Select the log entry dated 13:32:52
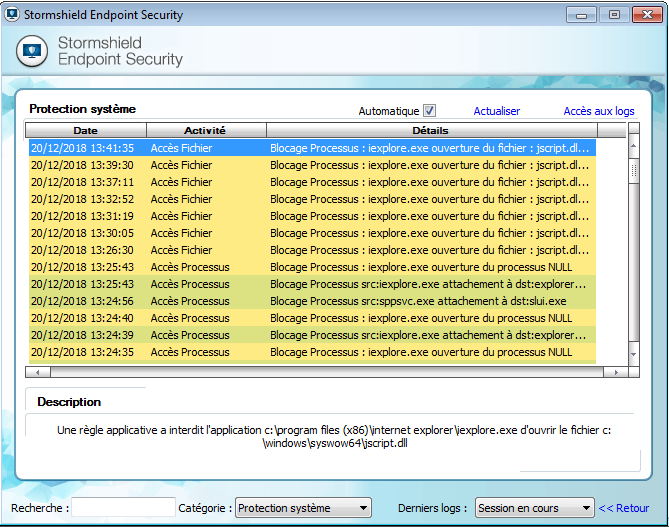Image resolution: width=669 pixels, height=527 pixels. (312, 199)
